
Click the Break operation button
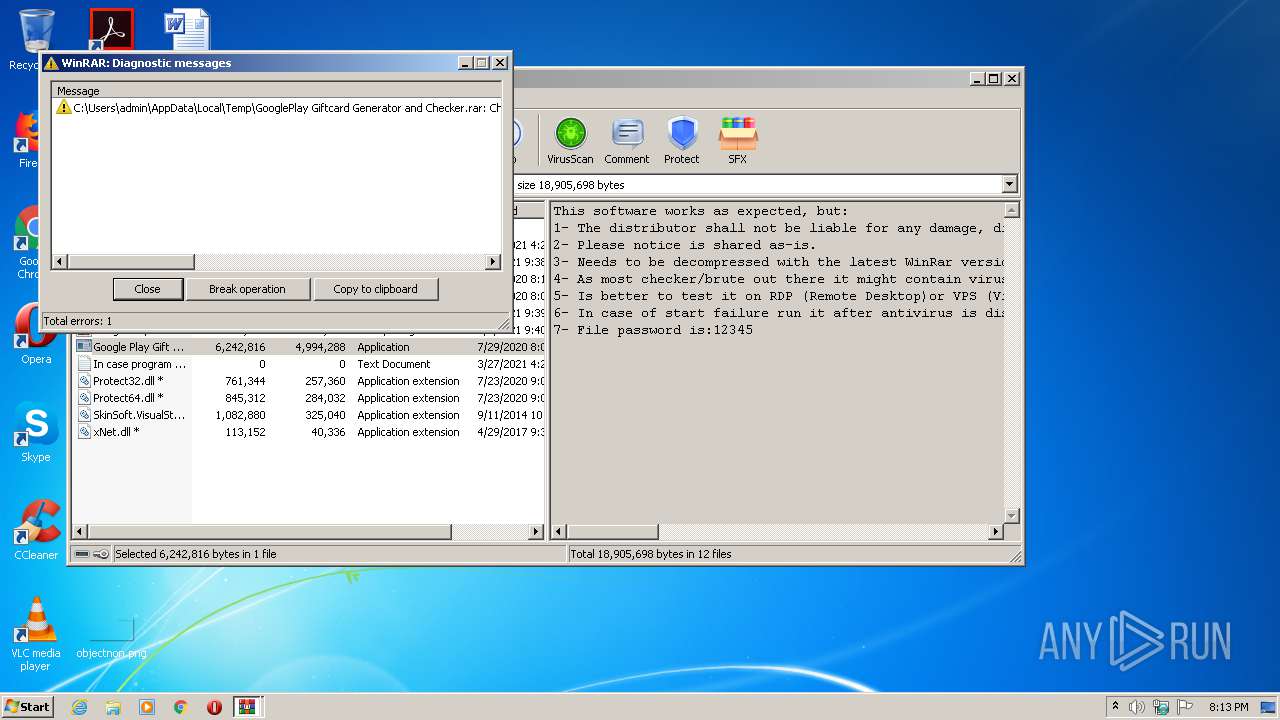247,289
